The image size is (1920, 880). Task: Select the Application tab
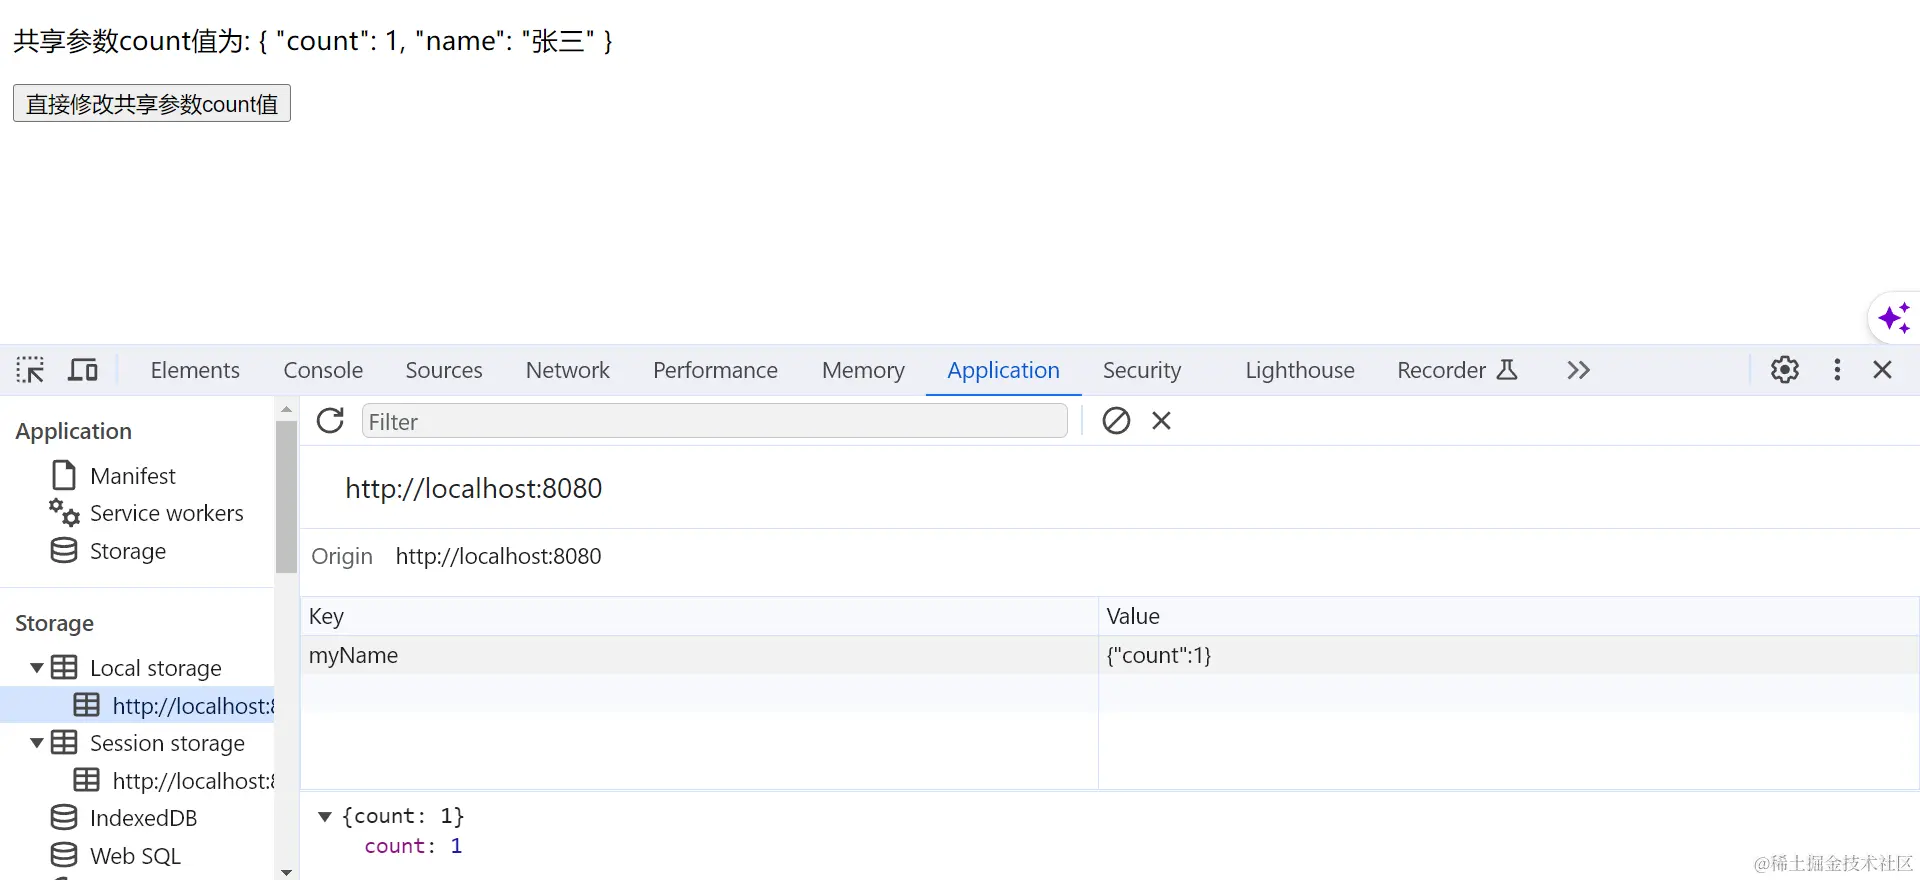tap(1003, 370)
